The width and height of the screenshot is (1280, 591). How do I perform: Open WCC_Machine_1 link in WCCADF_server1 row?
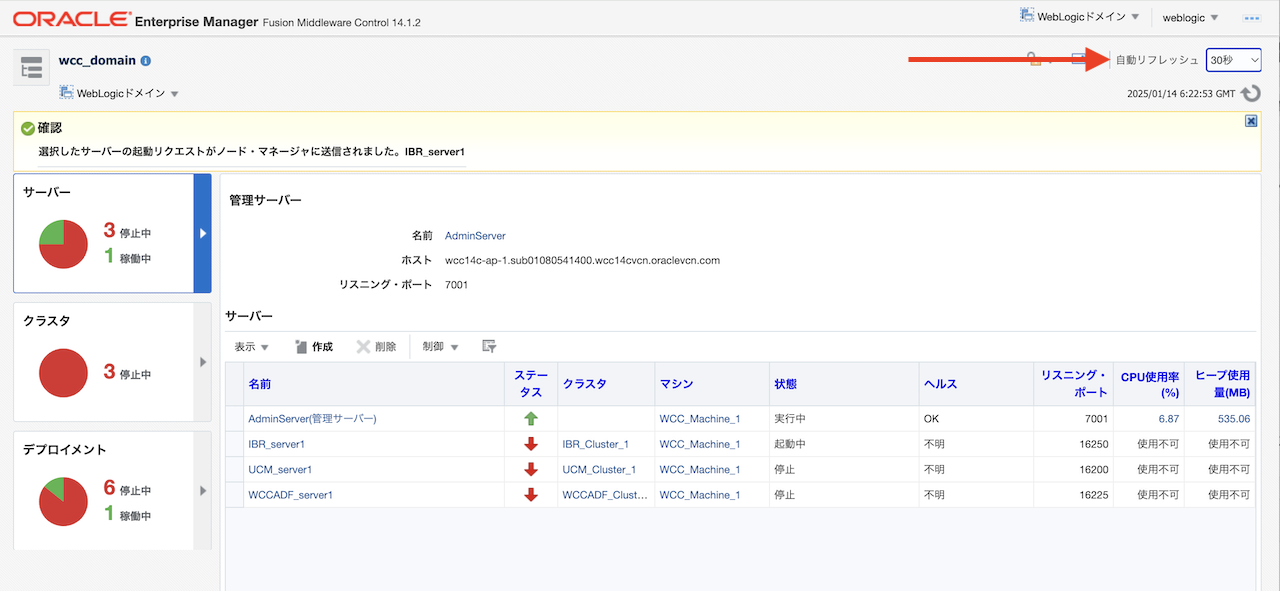(700, 495)
